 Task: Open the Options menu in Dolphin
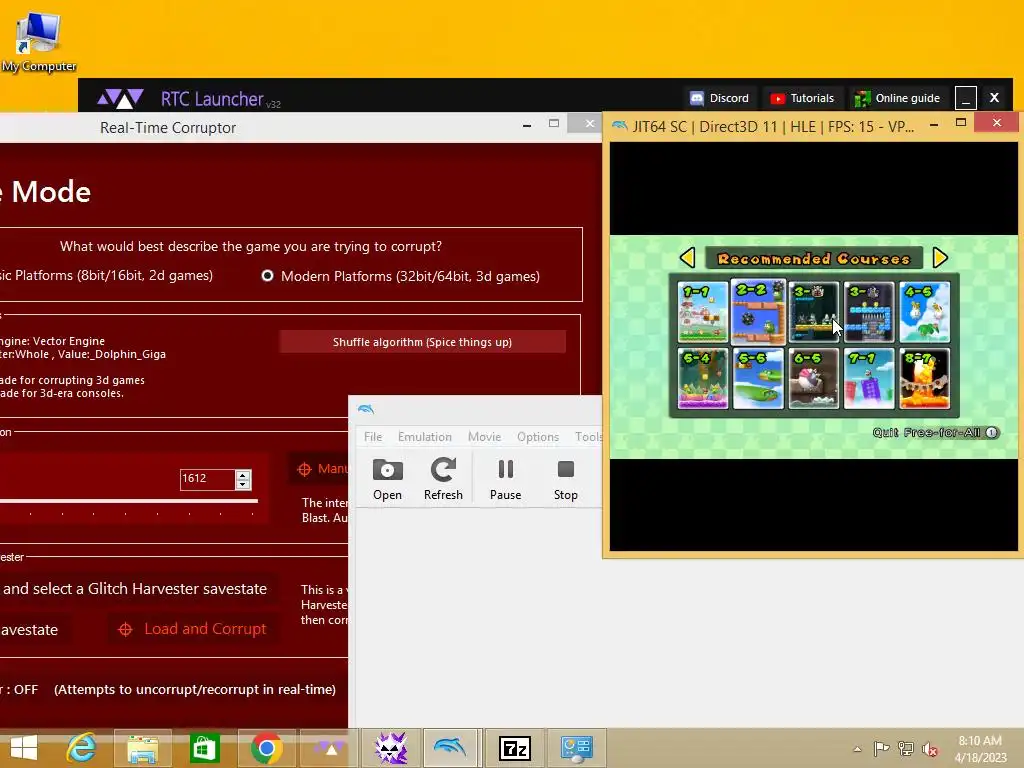[537, 436]
